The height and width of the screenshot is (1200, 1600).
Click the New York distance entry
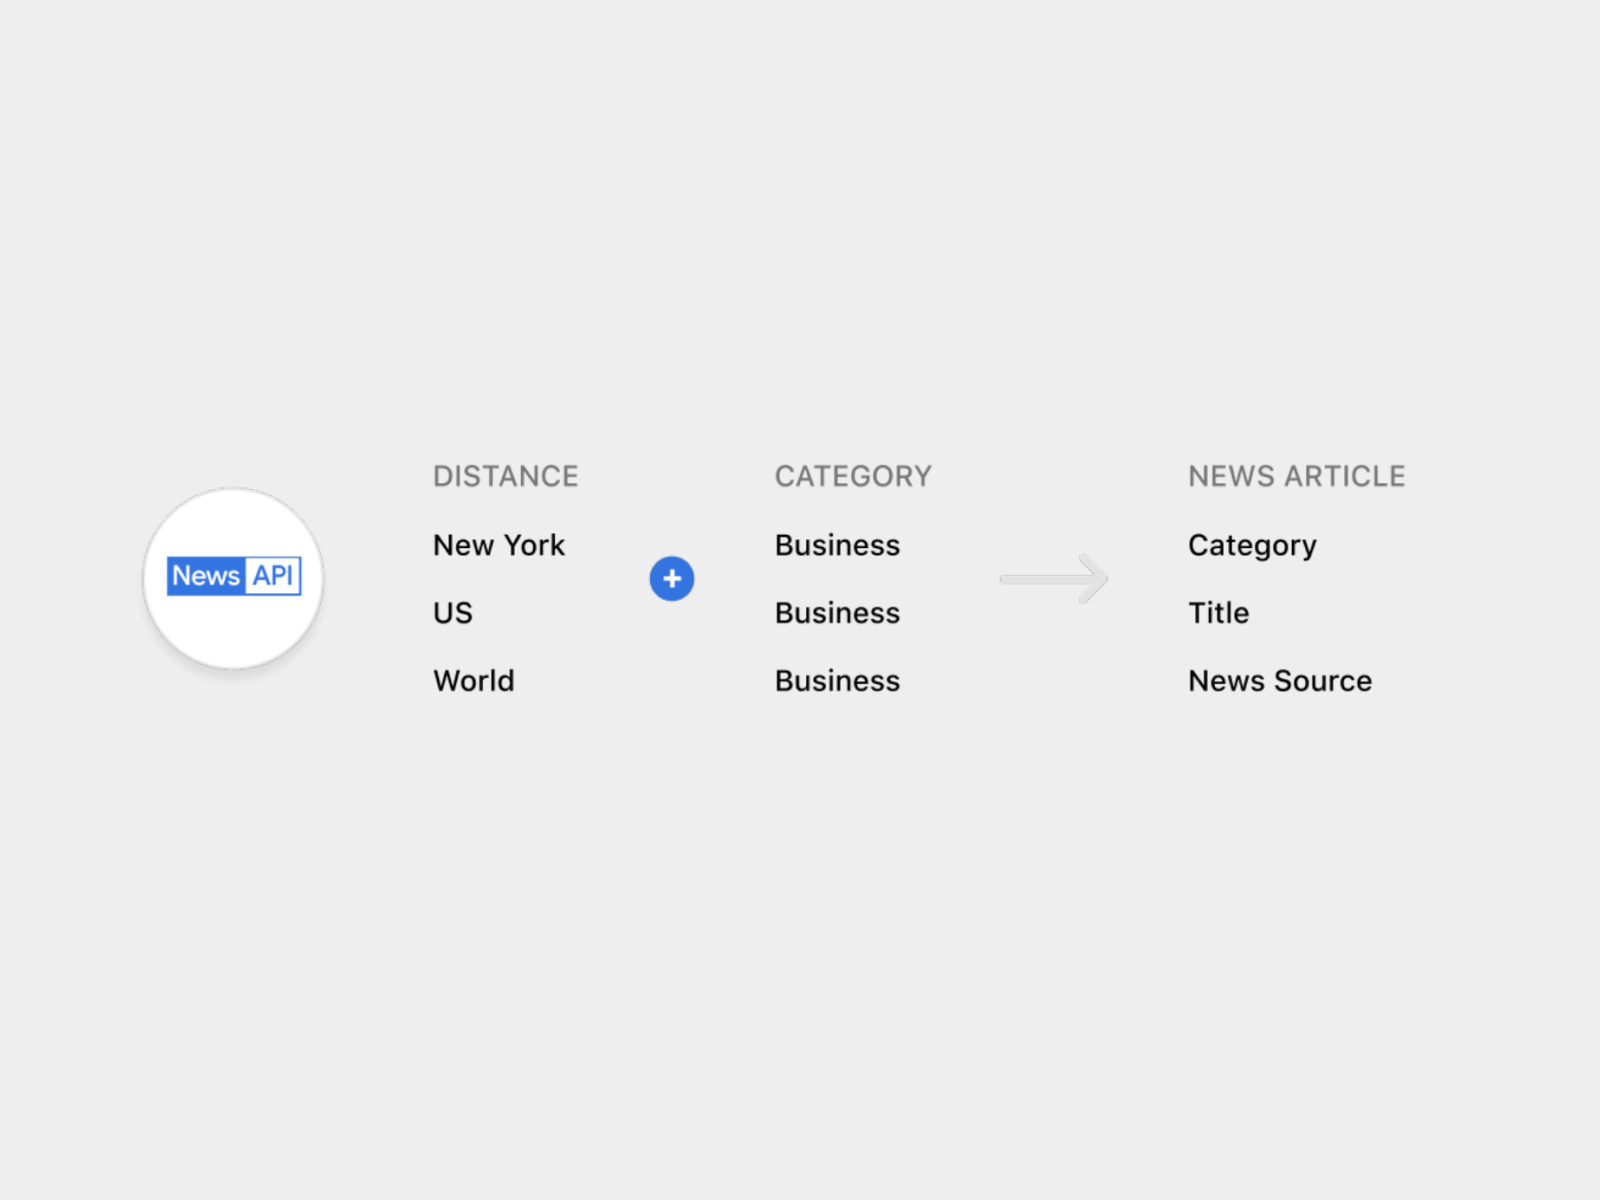click(x=499, y=545)
